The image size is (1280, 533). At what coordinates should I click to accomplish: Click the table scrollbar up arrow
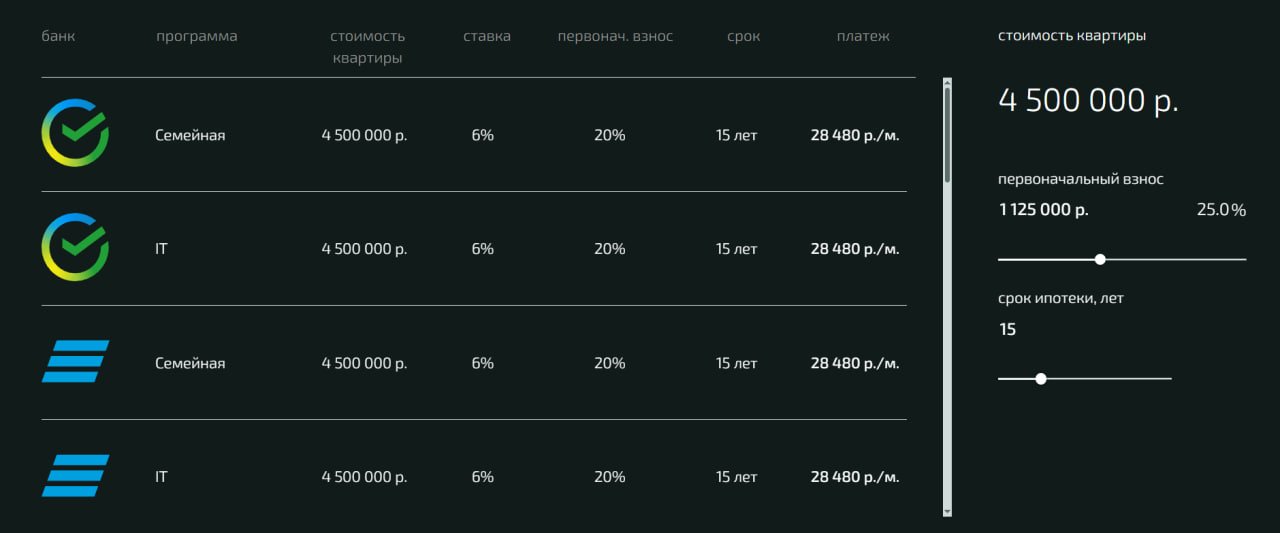pos(947,85)
